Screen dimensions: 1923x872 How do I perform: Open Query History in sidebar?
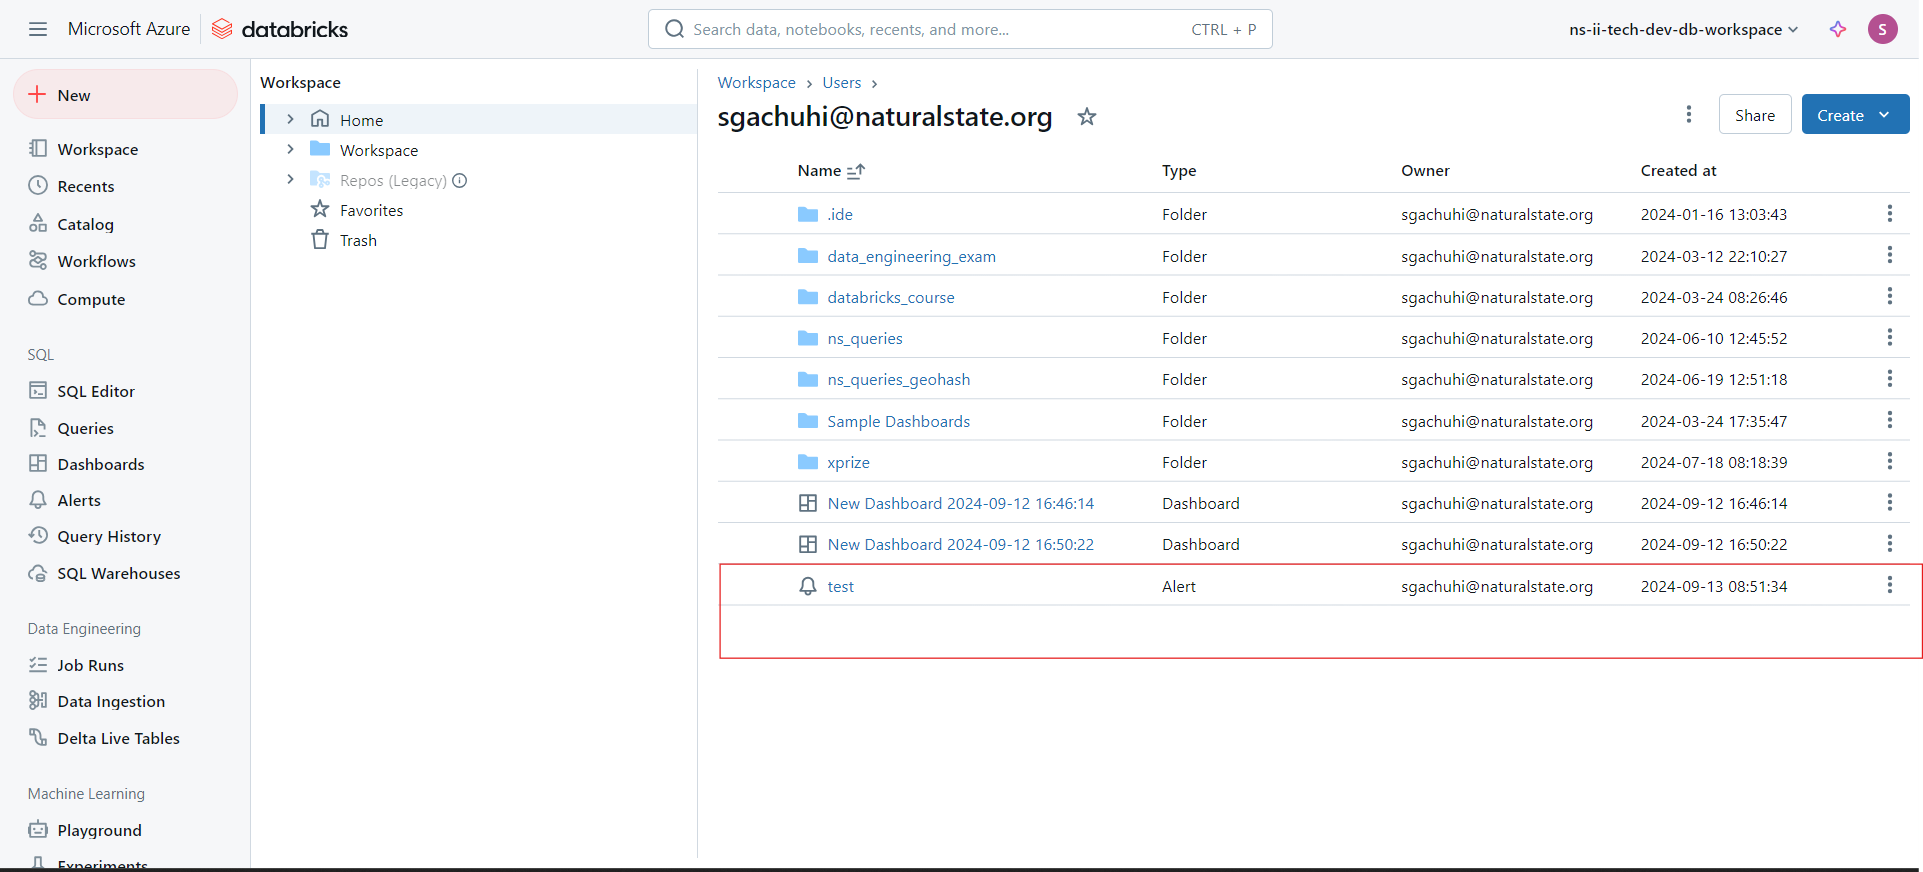click(x=109, y=536)
